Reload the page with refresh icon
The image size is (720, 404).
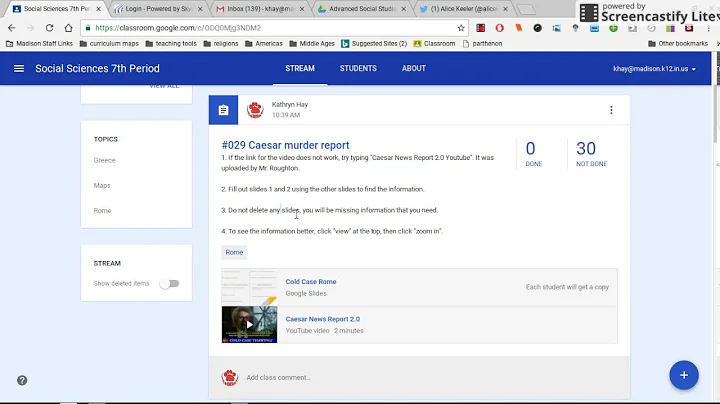49,28
